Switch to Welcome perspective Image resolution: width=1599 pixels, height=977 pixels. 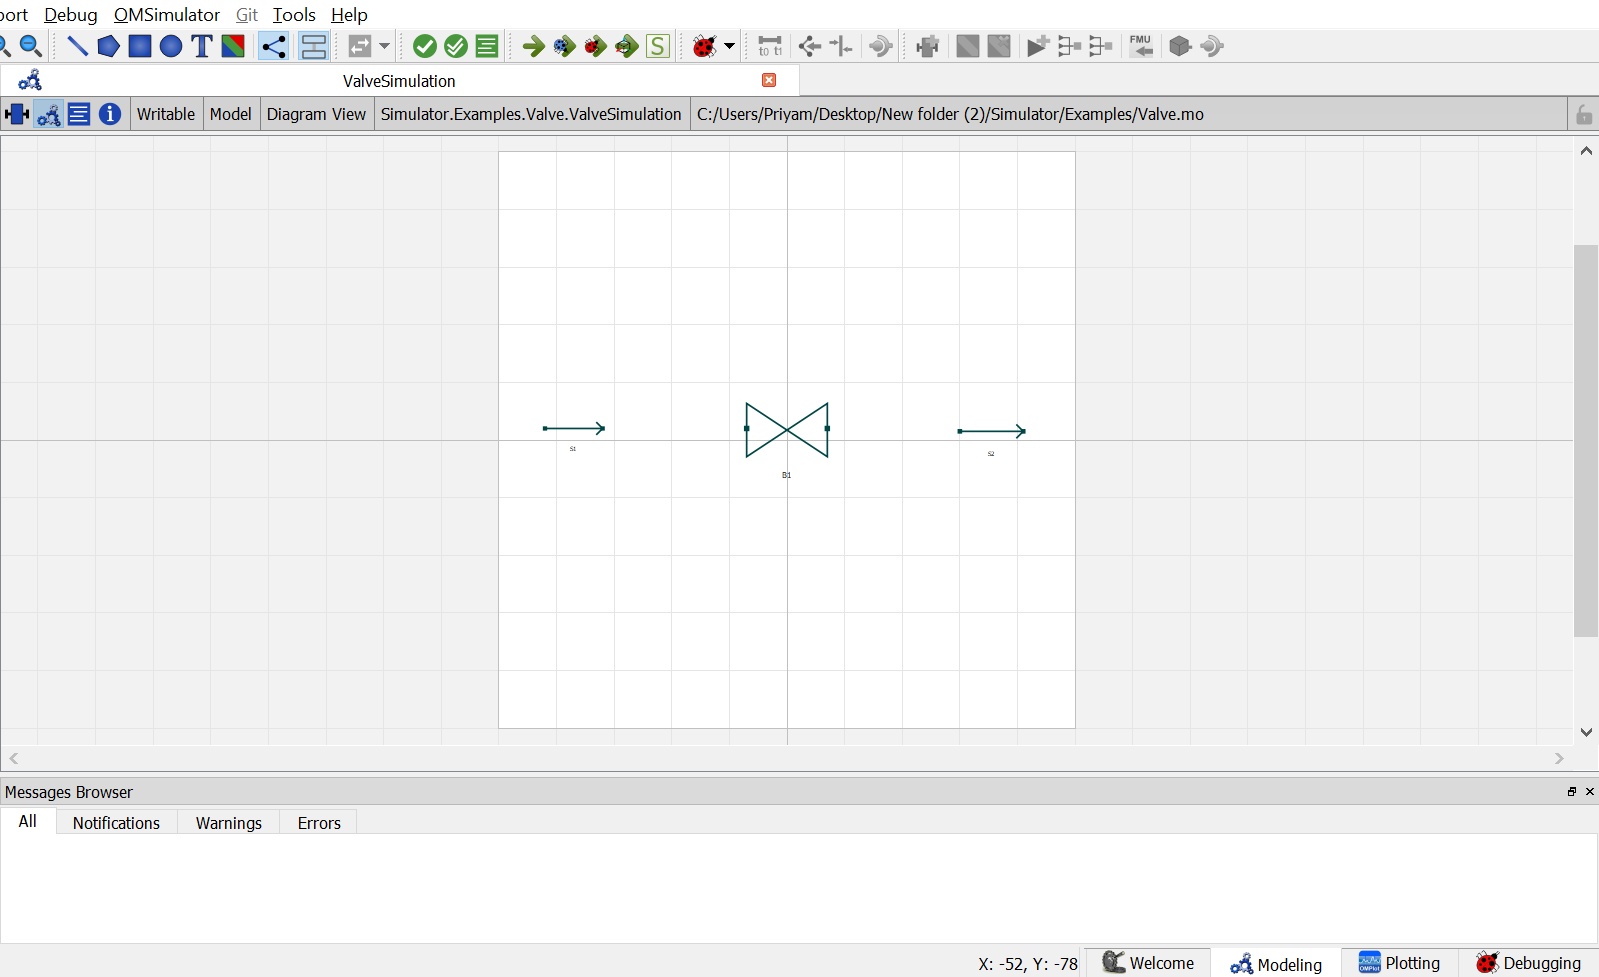click(x=1148, y=963)
